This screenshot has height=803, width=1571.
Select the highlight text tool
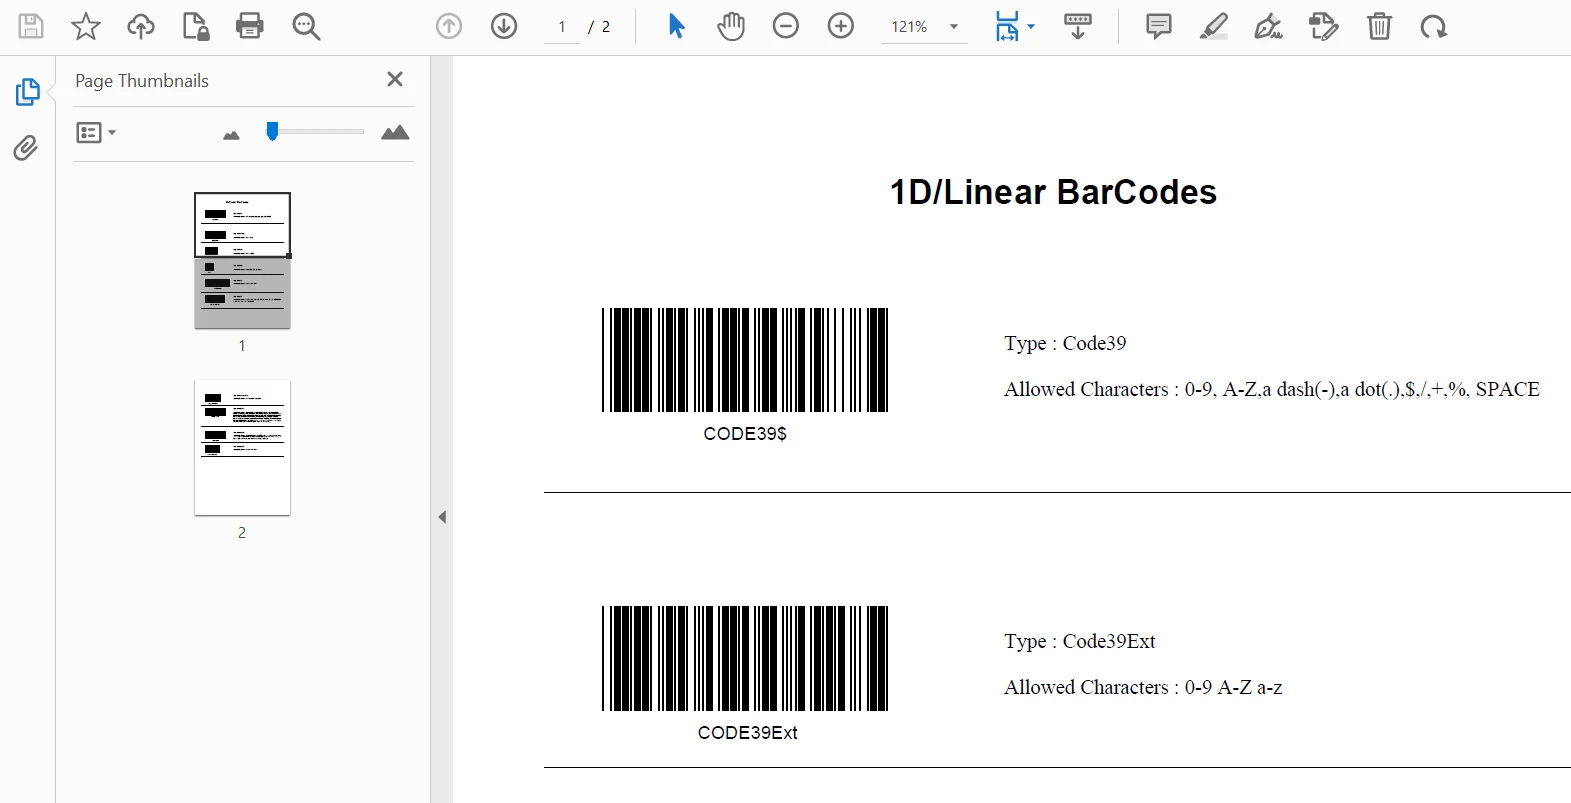[x=1214, y=27]
